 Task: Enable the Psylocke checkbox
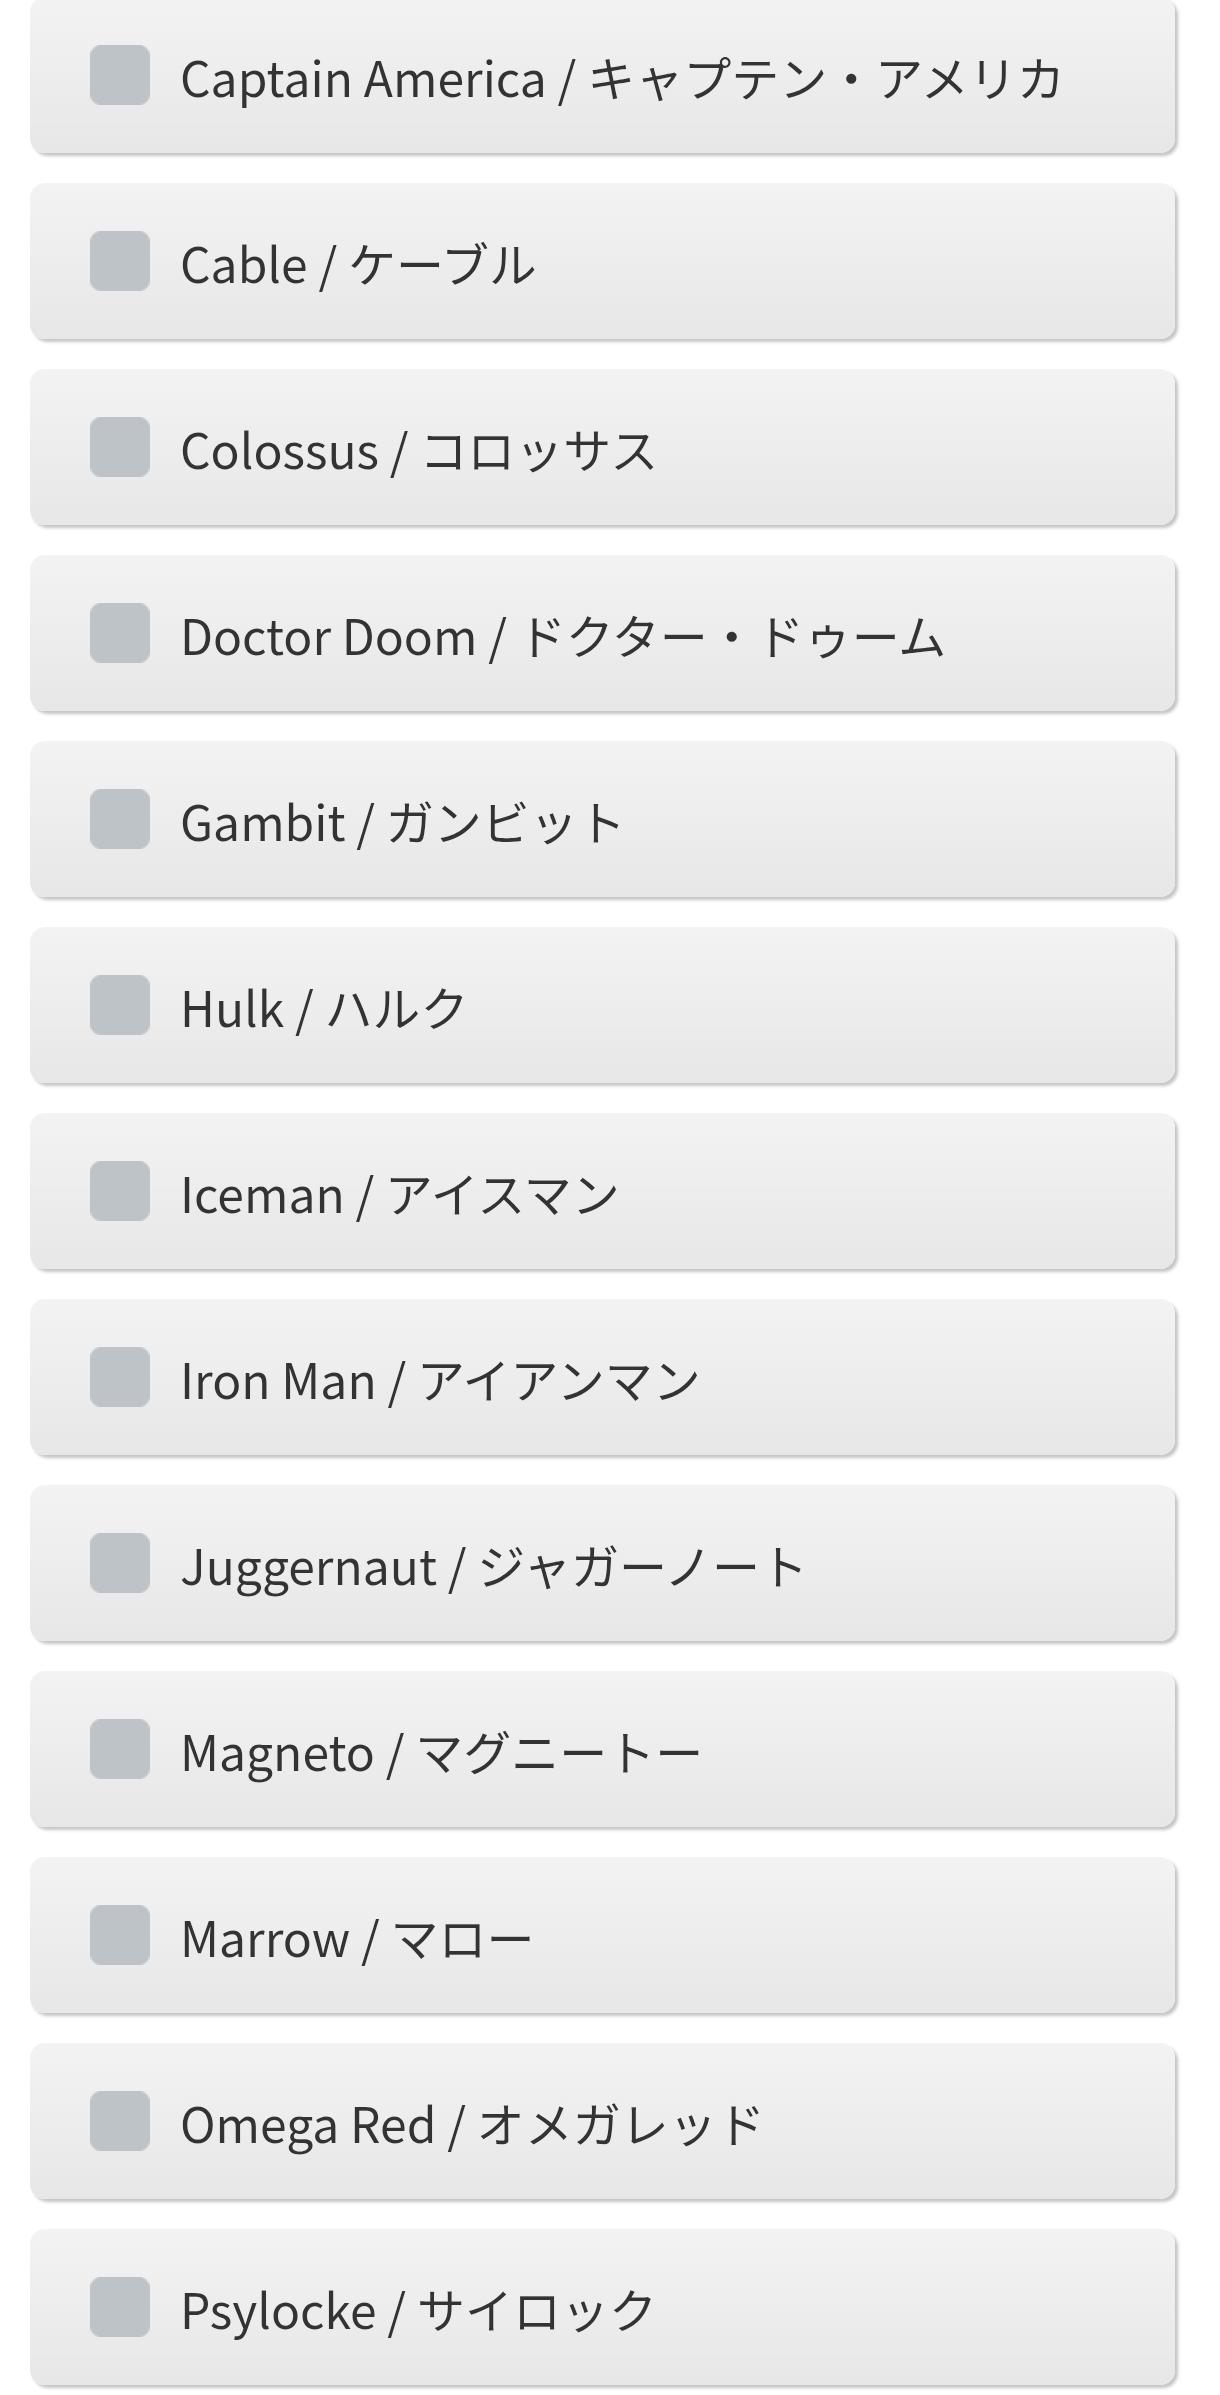point(120,2308)
